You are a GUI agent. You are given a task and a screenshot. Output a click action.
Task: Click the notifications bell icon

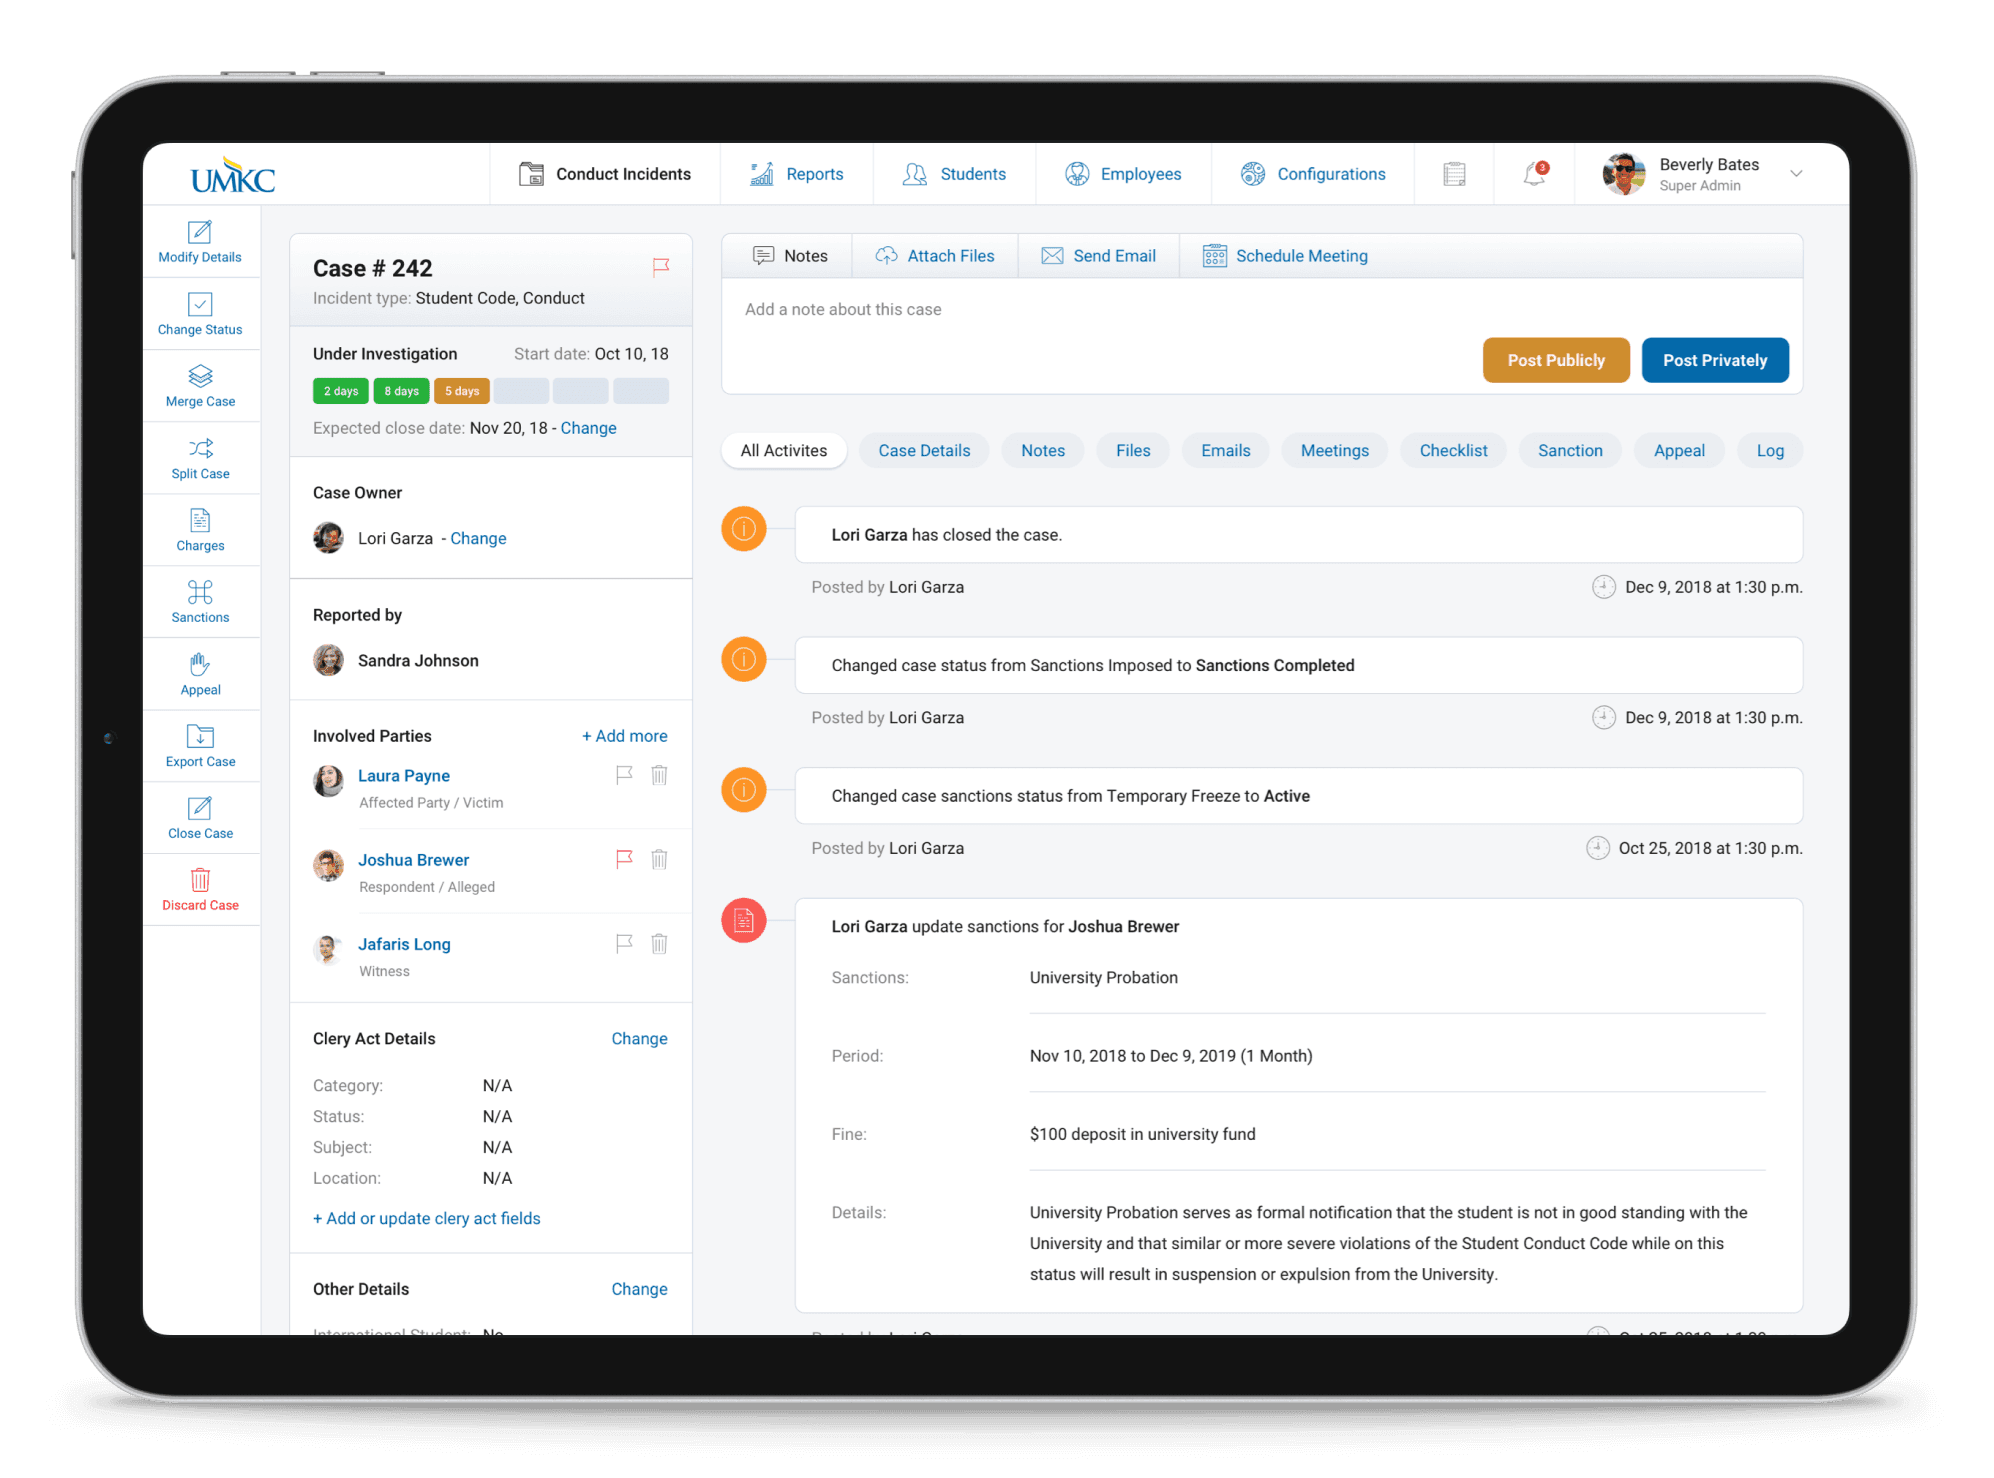[x=1535, y=172]
